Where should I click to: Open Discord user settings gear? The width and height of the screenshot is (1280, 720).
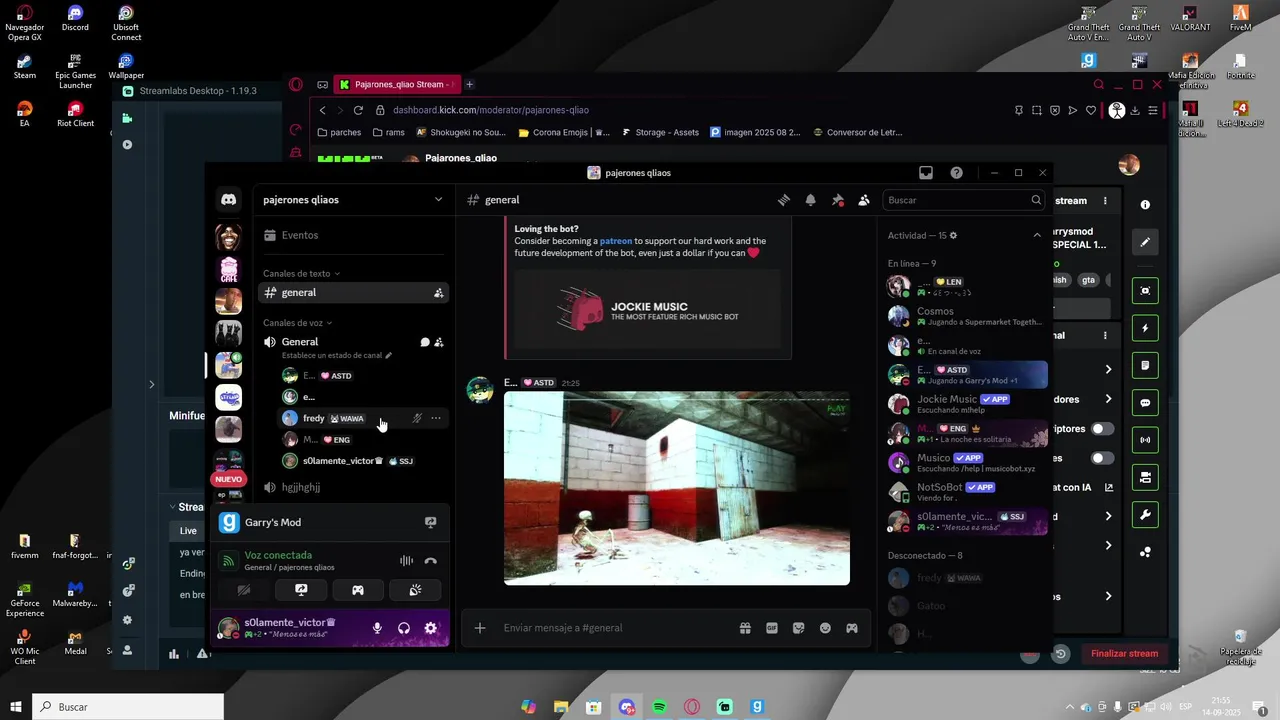click(x=431, y=628)
